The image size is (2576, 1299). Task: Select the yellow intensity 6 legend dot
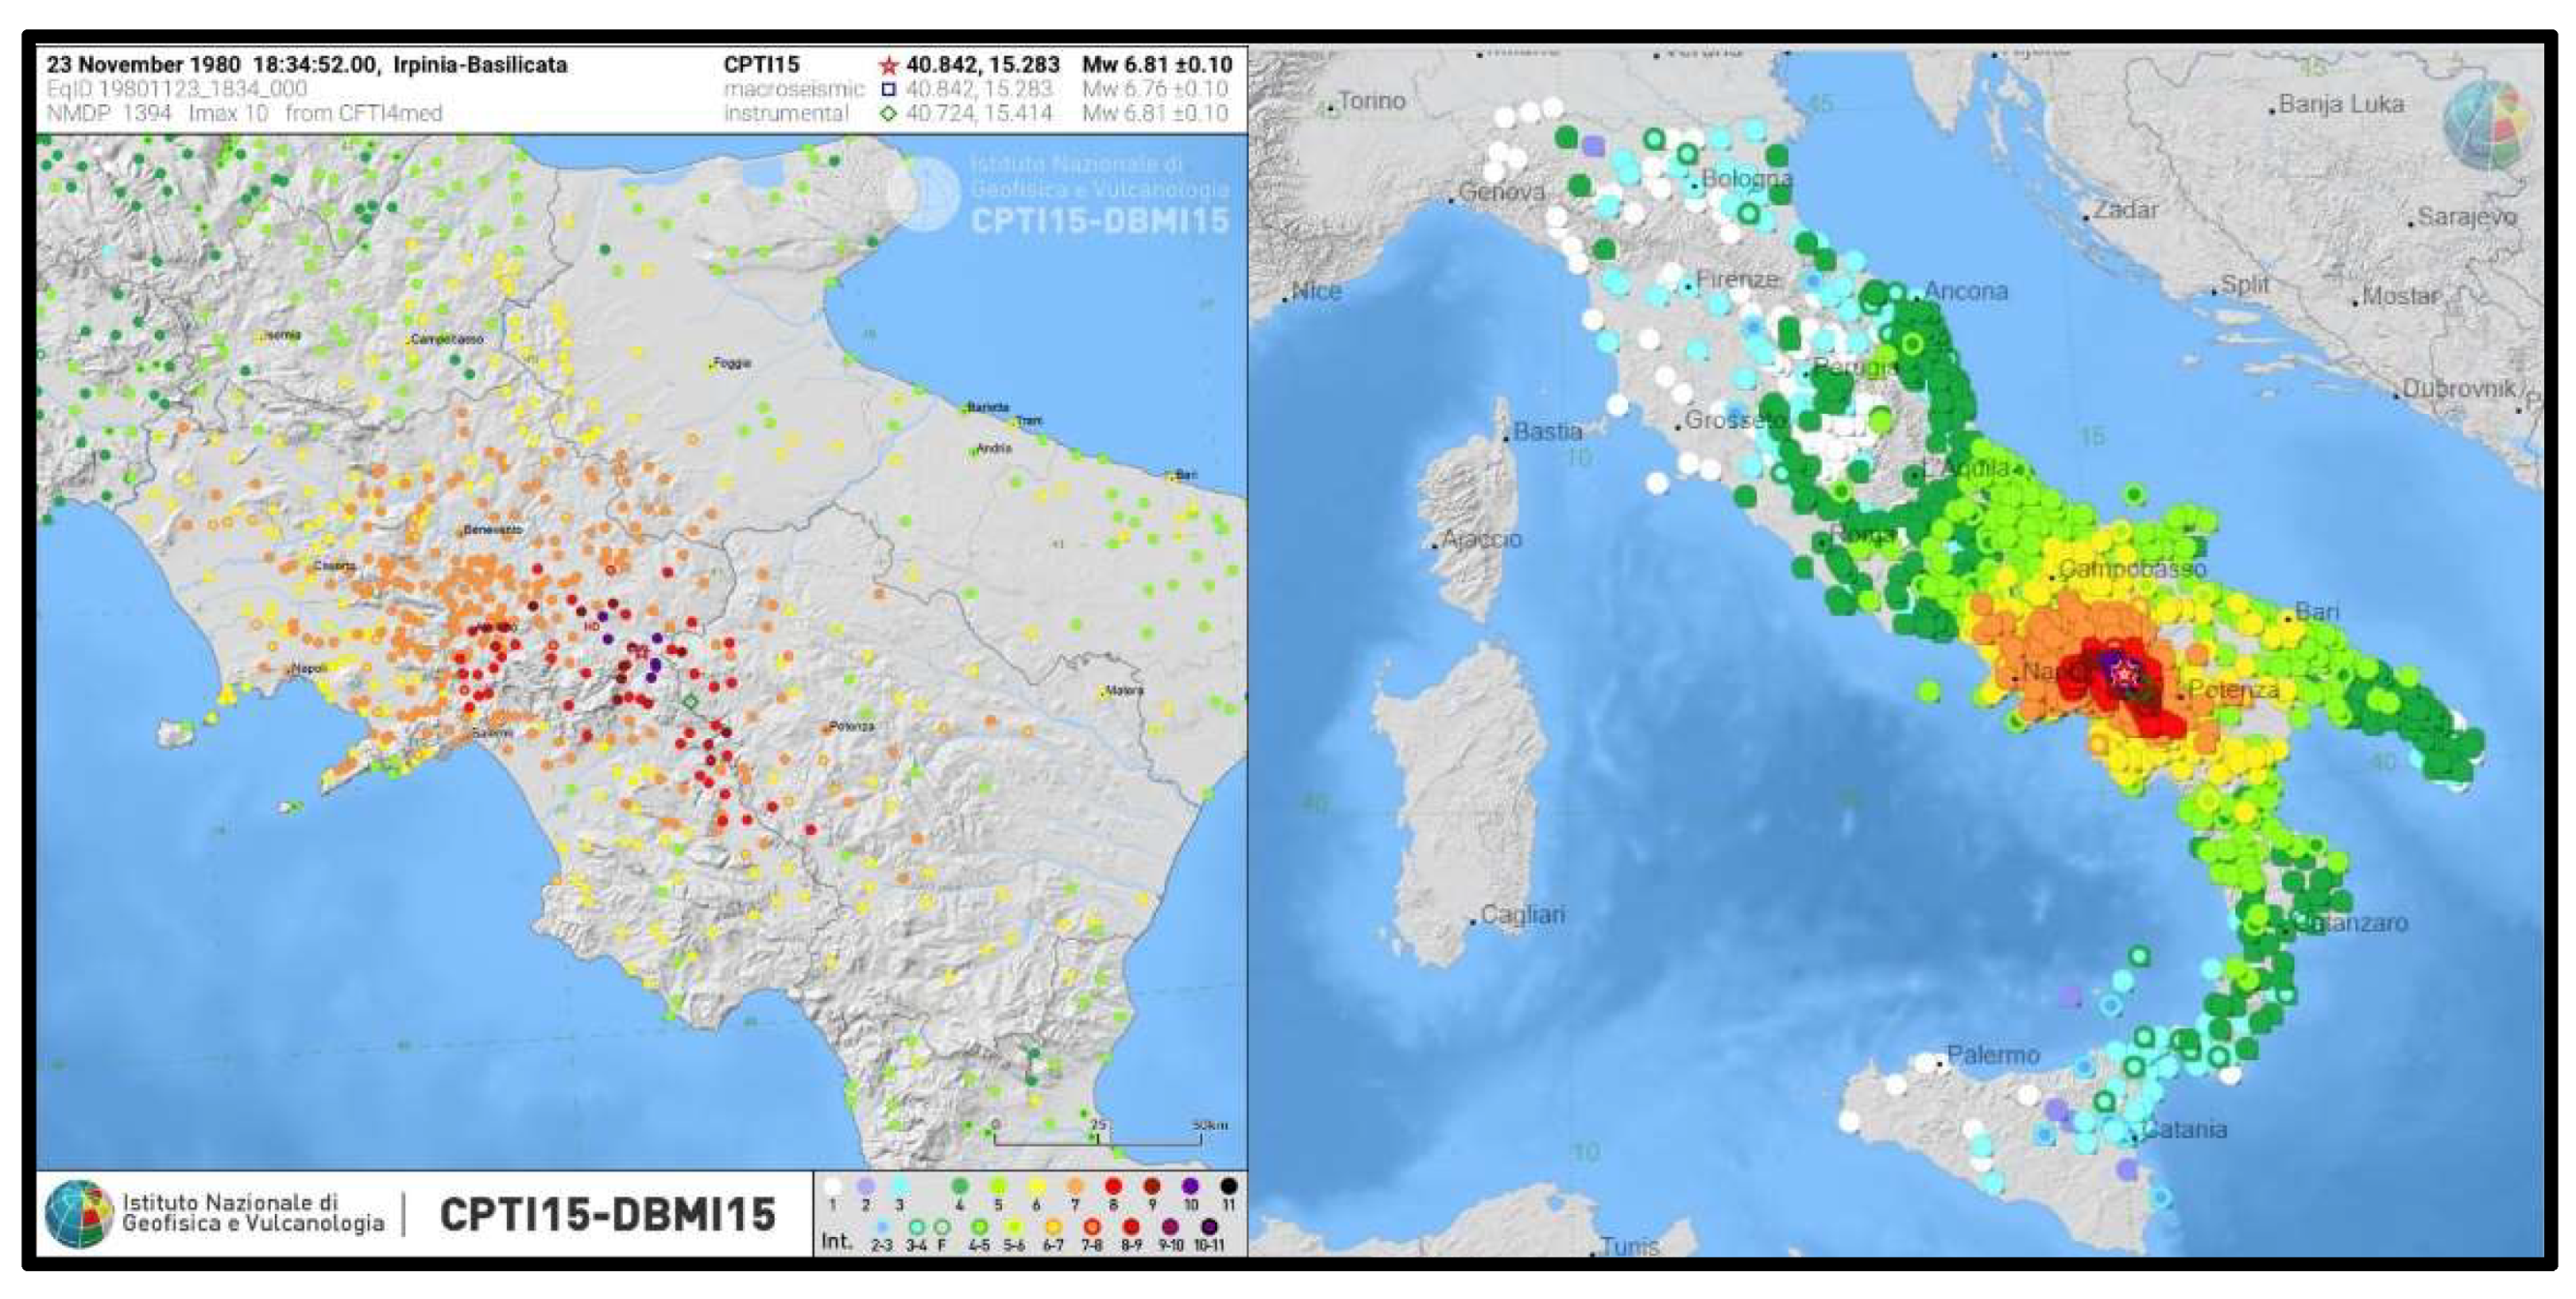(1037, 1187)
